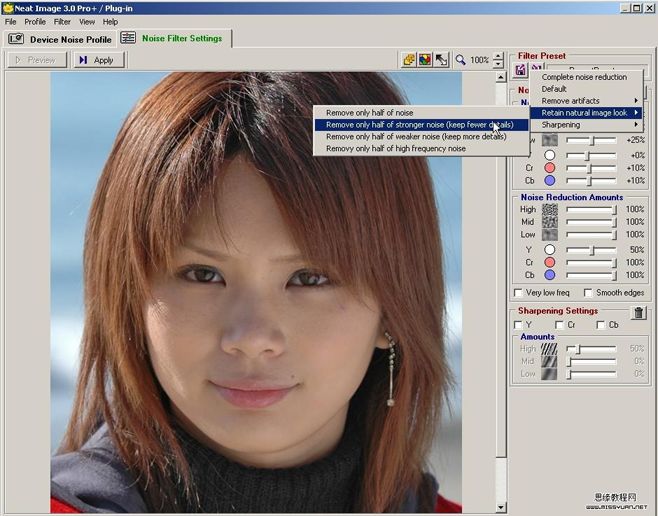Click the noise level texture icon at +25%
The width and height of the screenshot is (658, 516).
click(550, 140)
